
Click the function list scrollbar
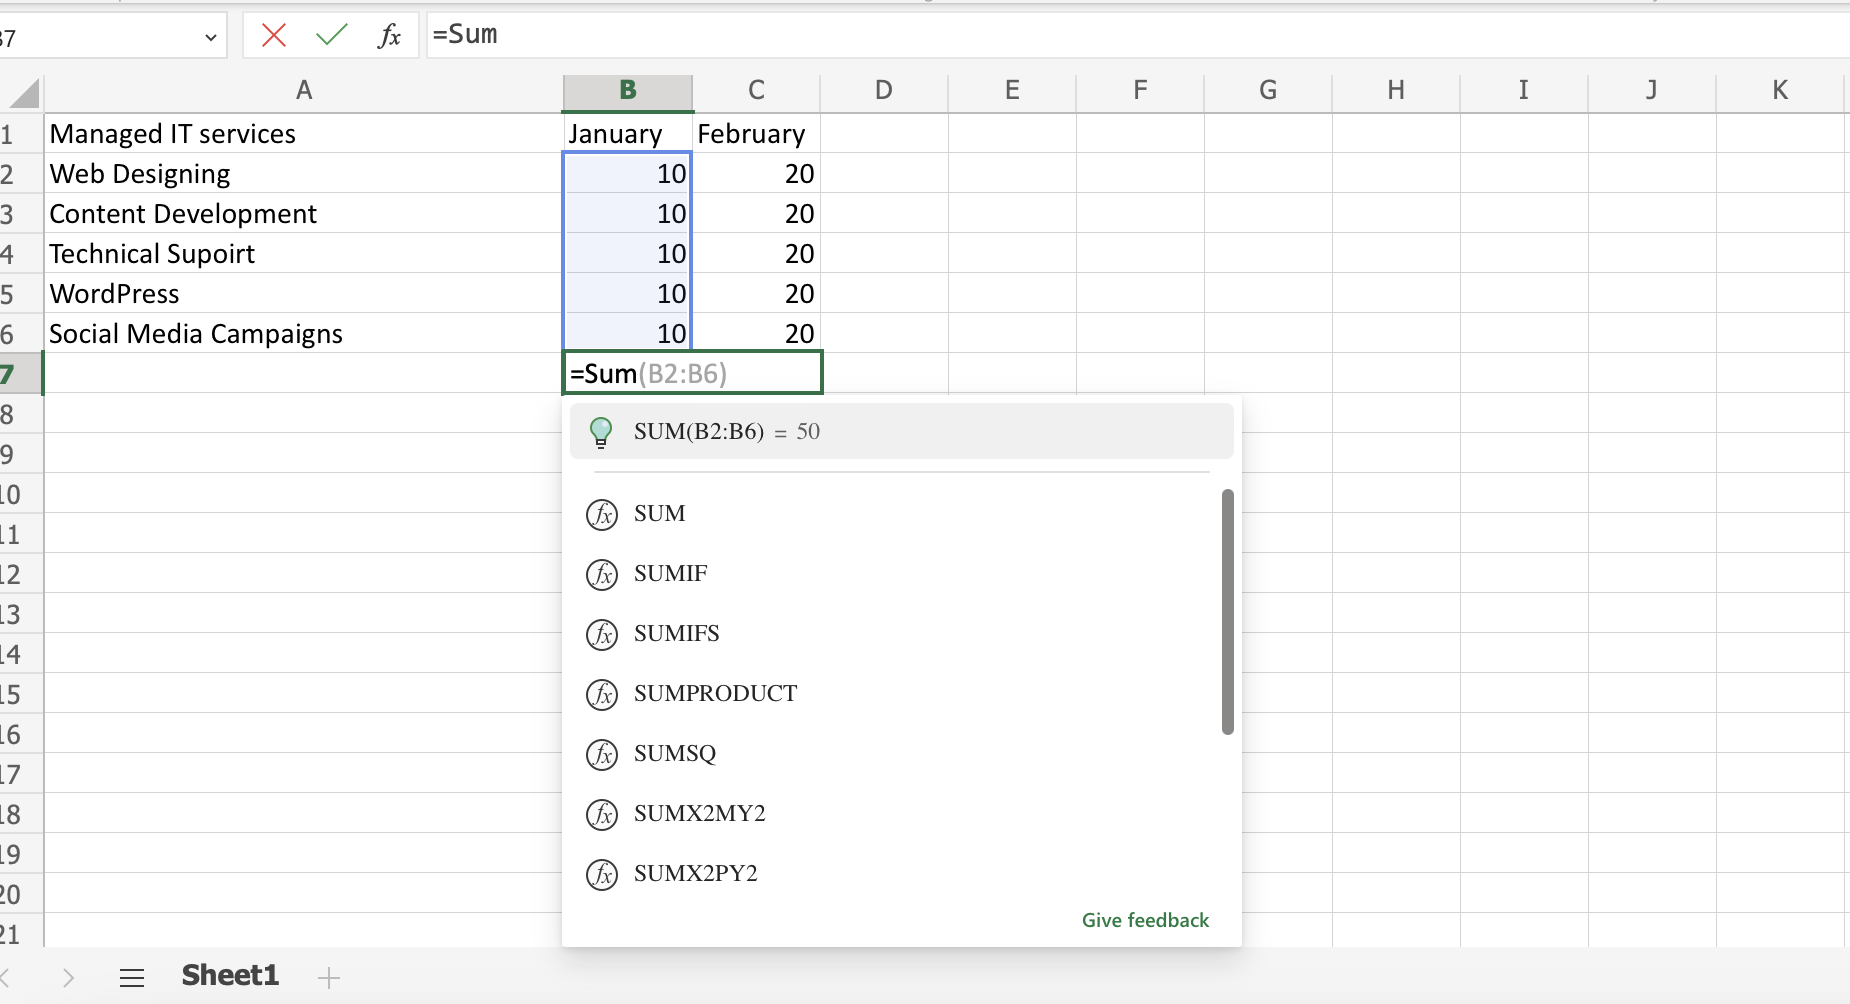(x=1227, y=612)
